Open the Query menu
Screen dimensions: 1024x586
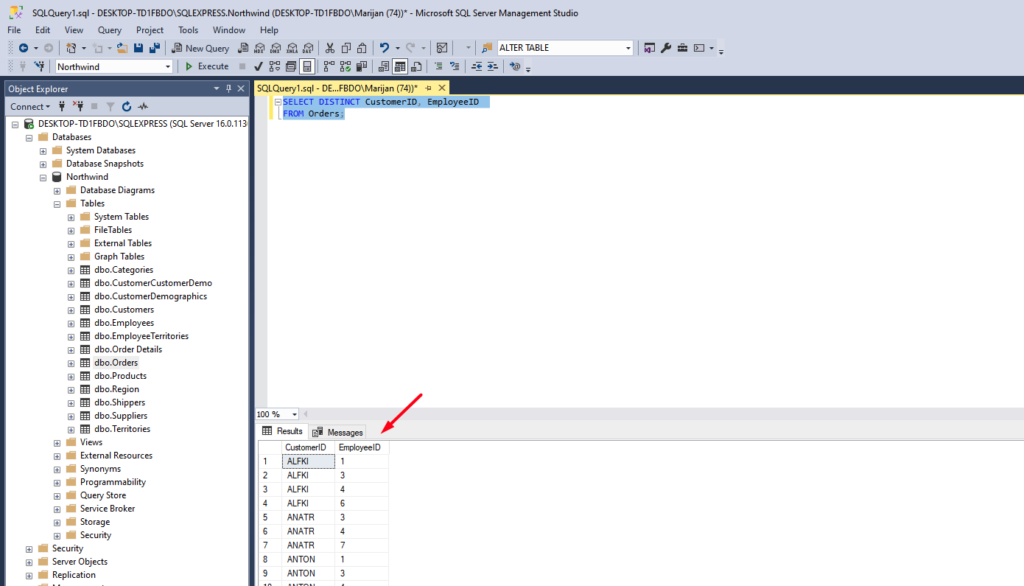click(x=109, y=30)
